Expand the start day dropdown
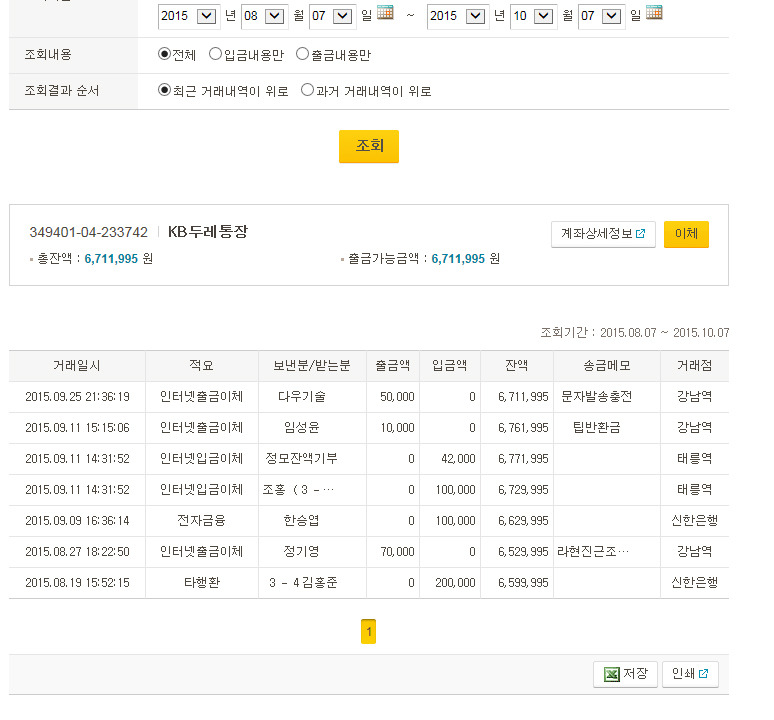 point(343,16)
